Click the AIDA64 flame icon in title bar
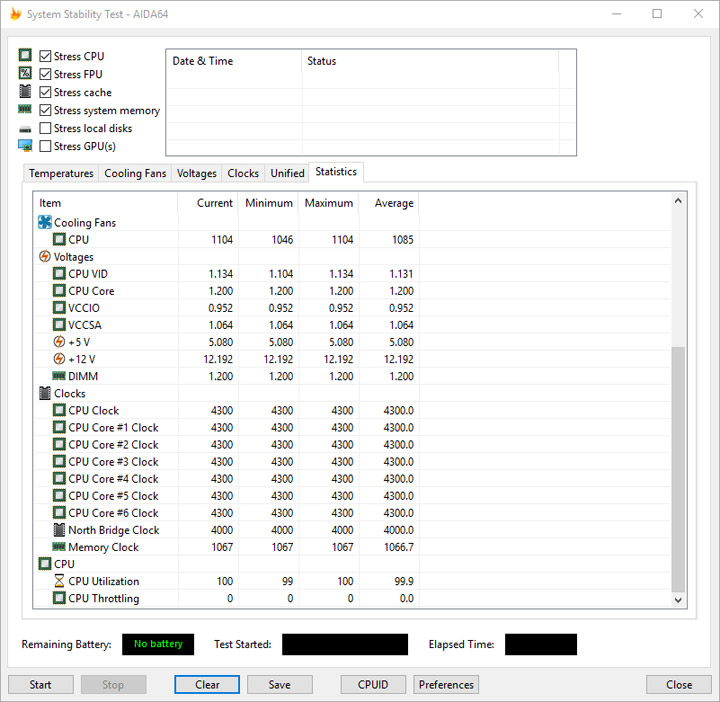 16,14
